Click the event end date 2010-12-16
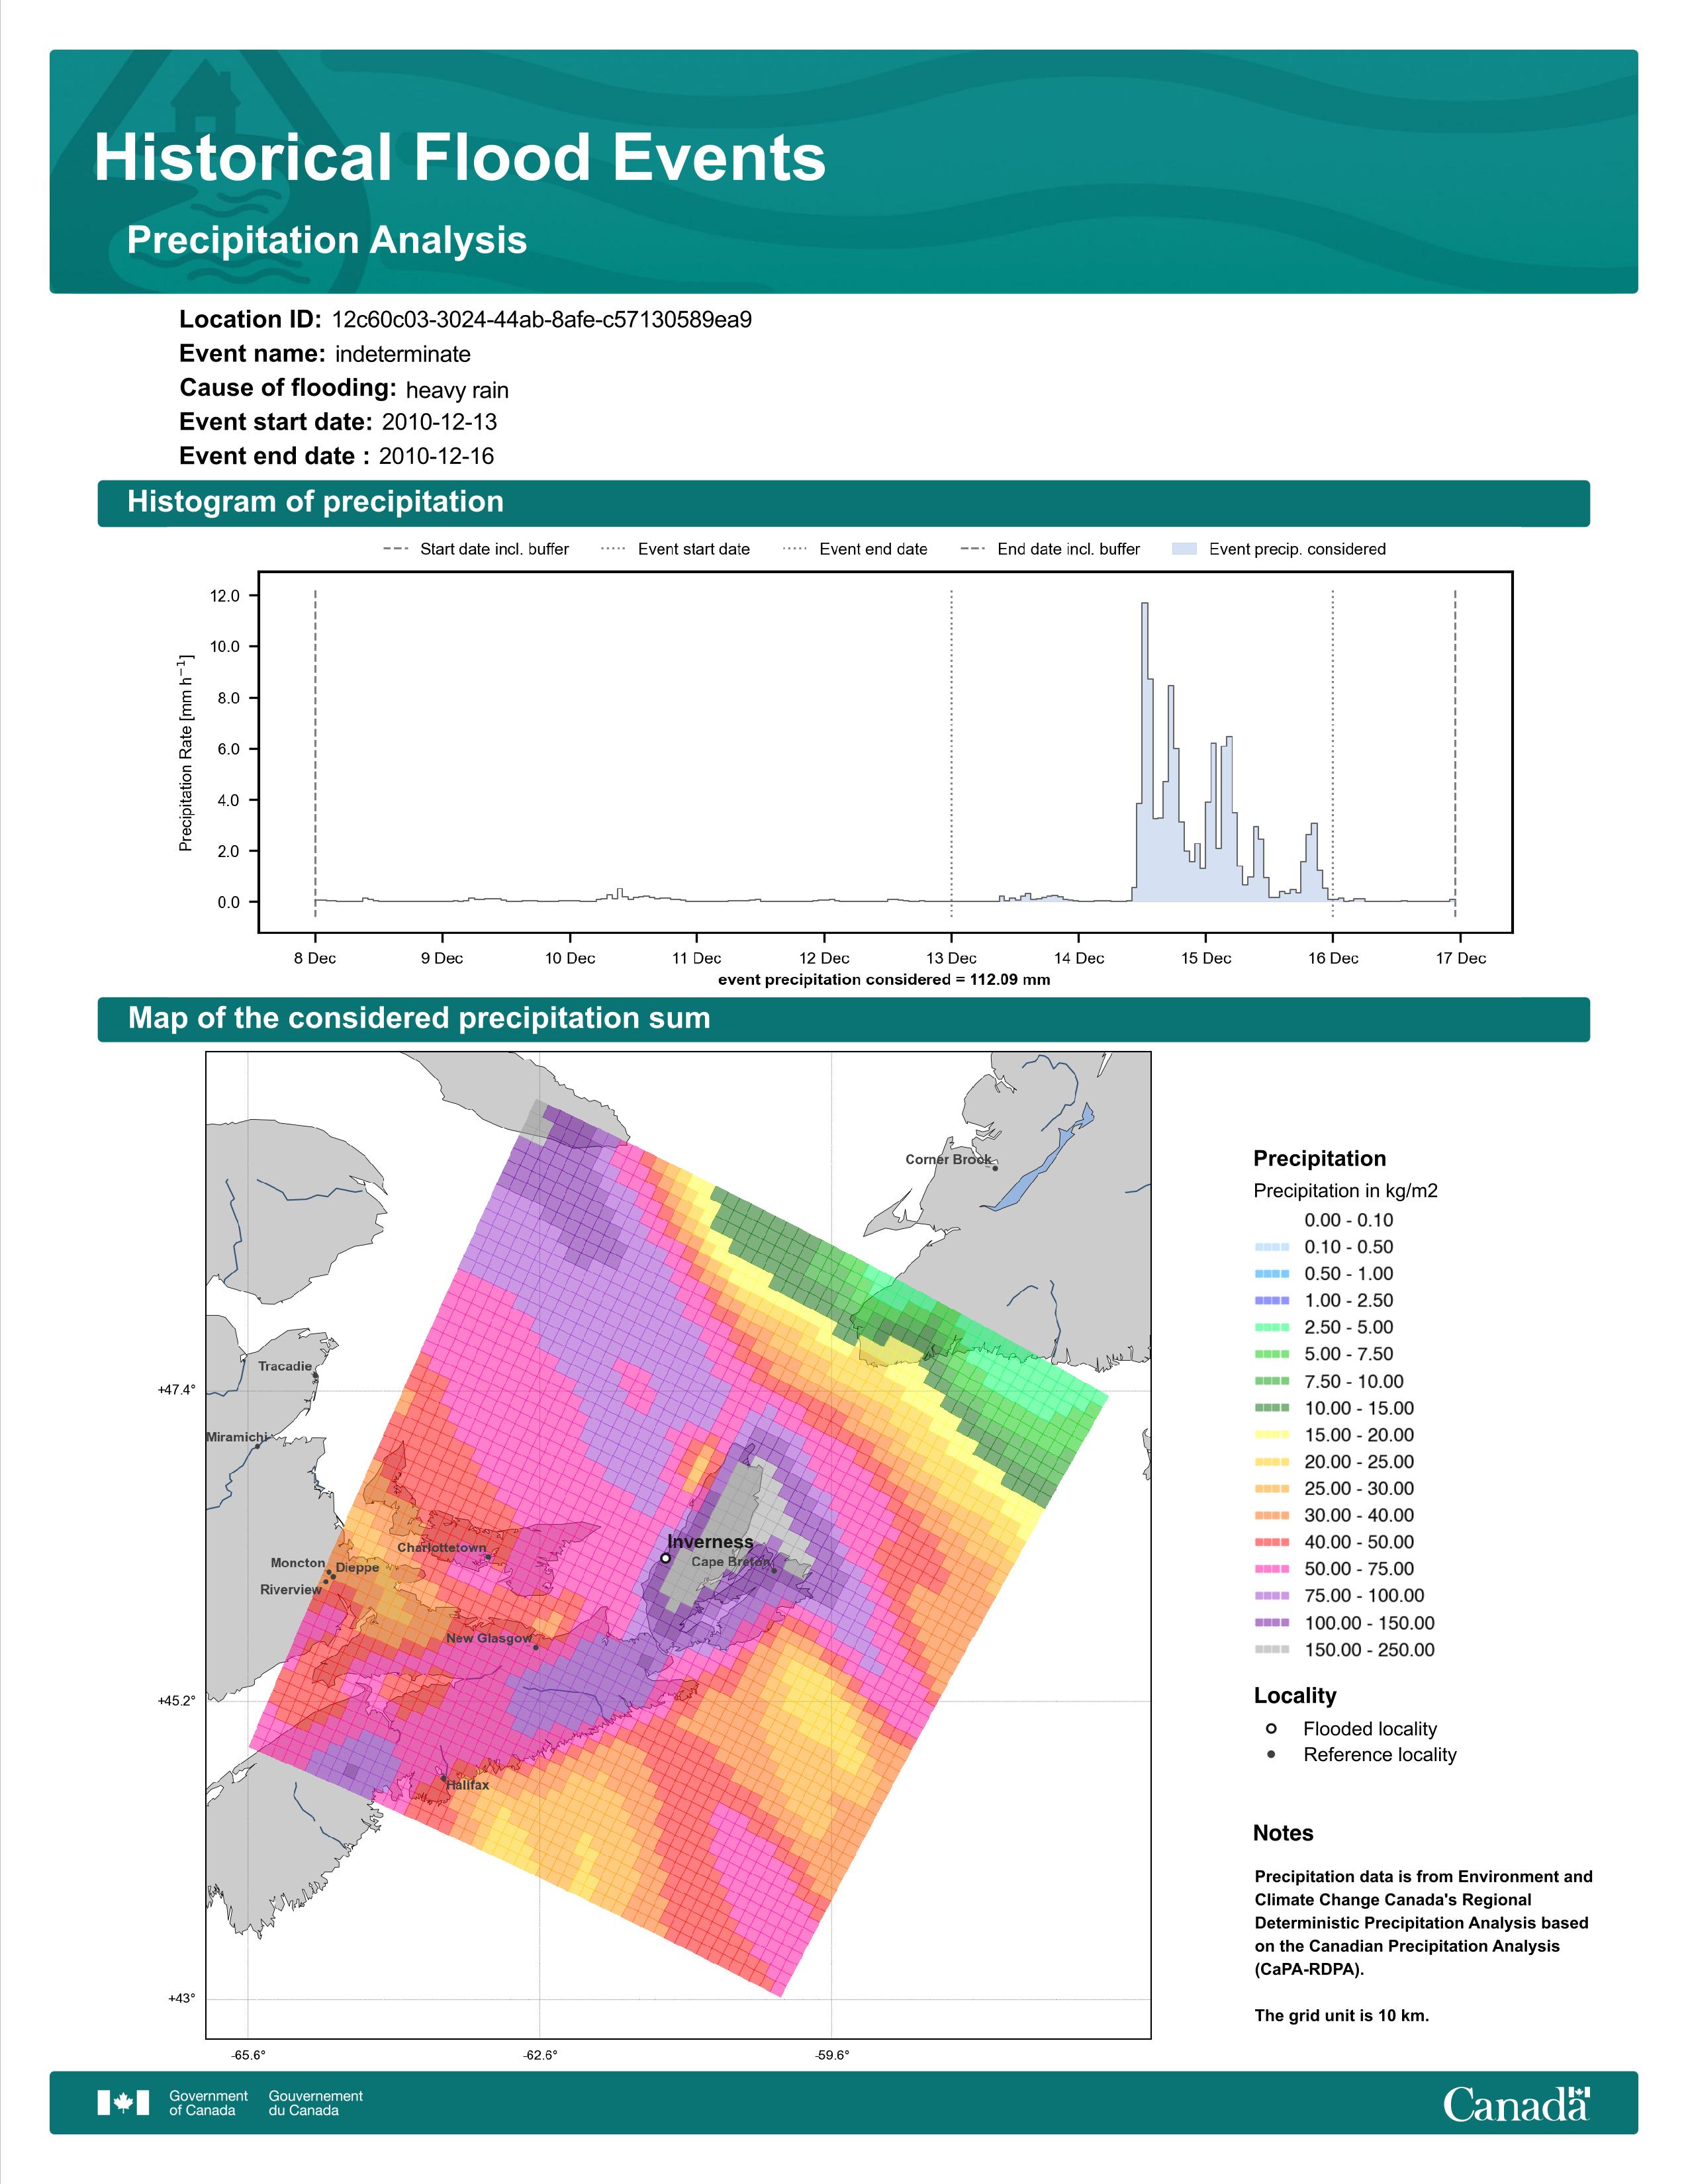The image size is (1688, 2184). click(436, 456)
